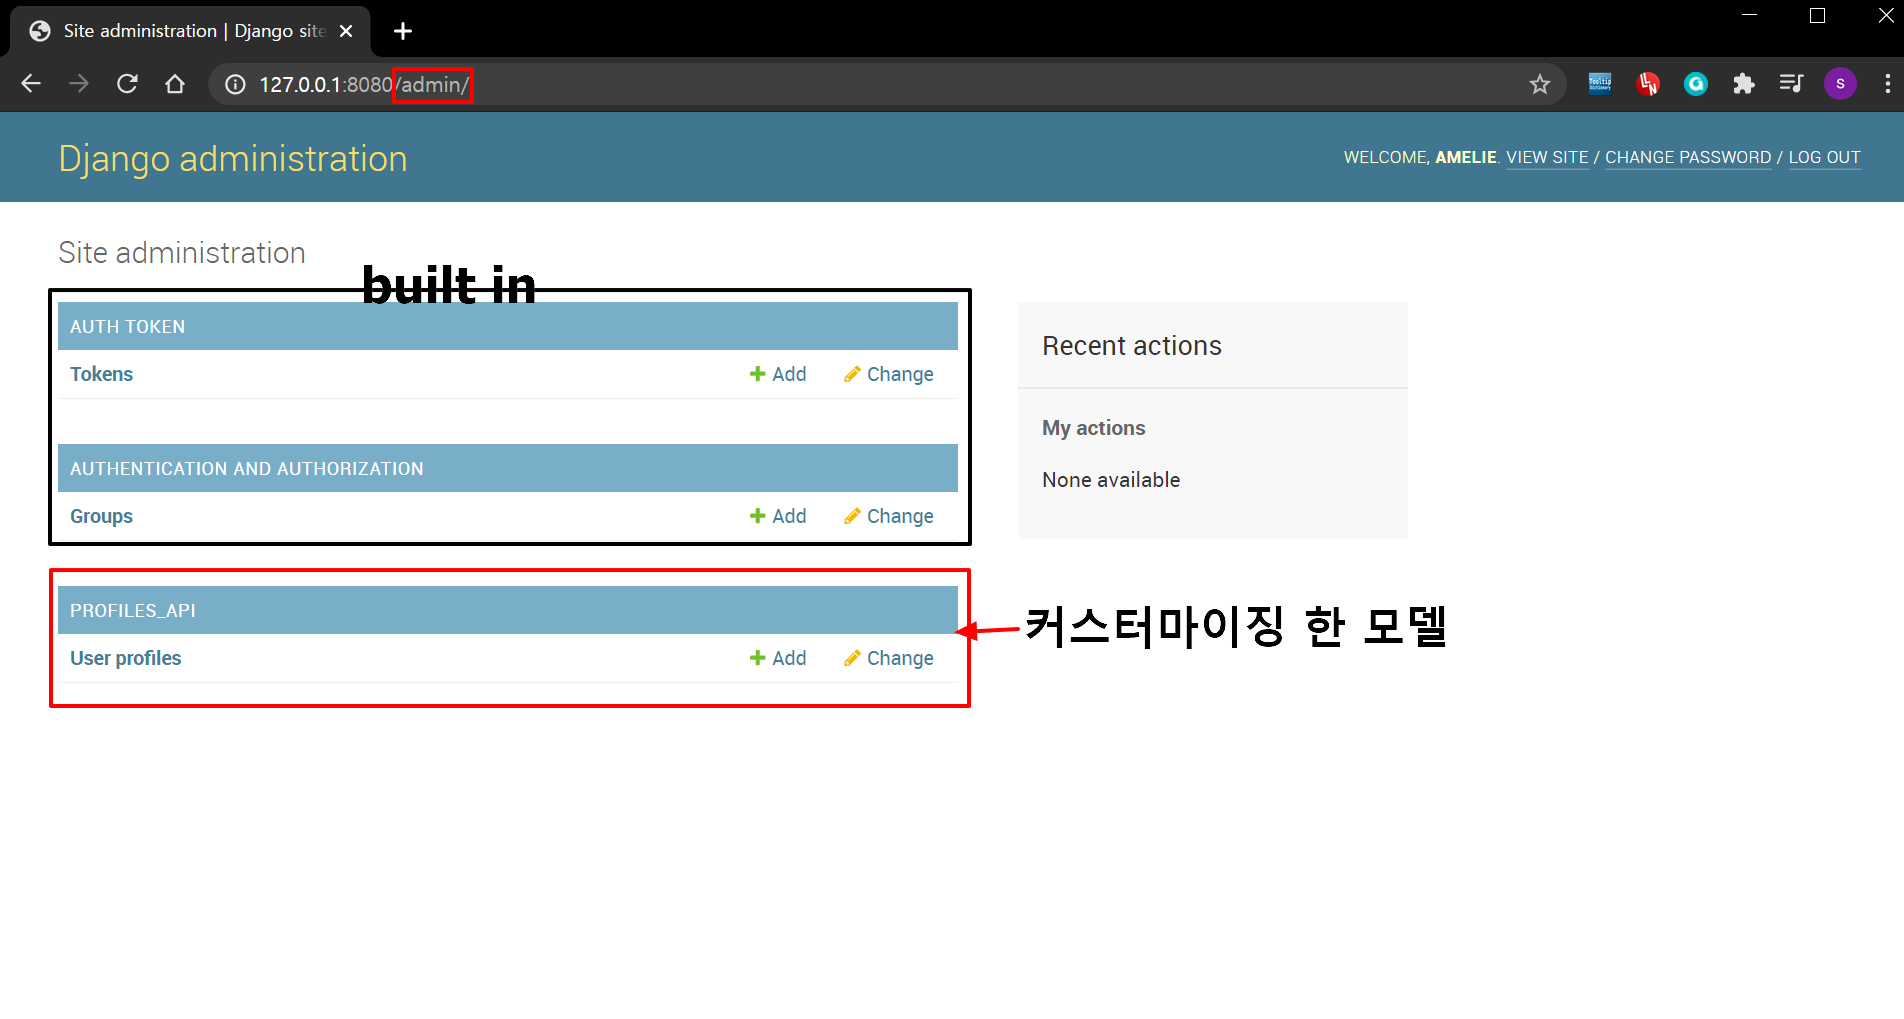
Task: Add a new User profile
Action: pos(778,658)
